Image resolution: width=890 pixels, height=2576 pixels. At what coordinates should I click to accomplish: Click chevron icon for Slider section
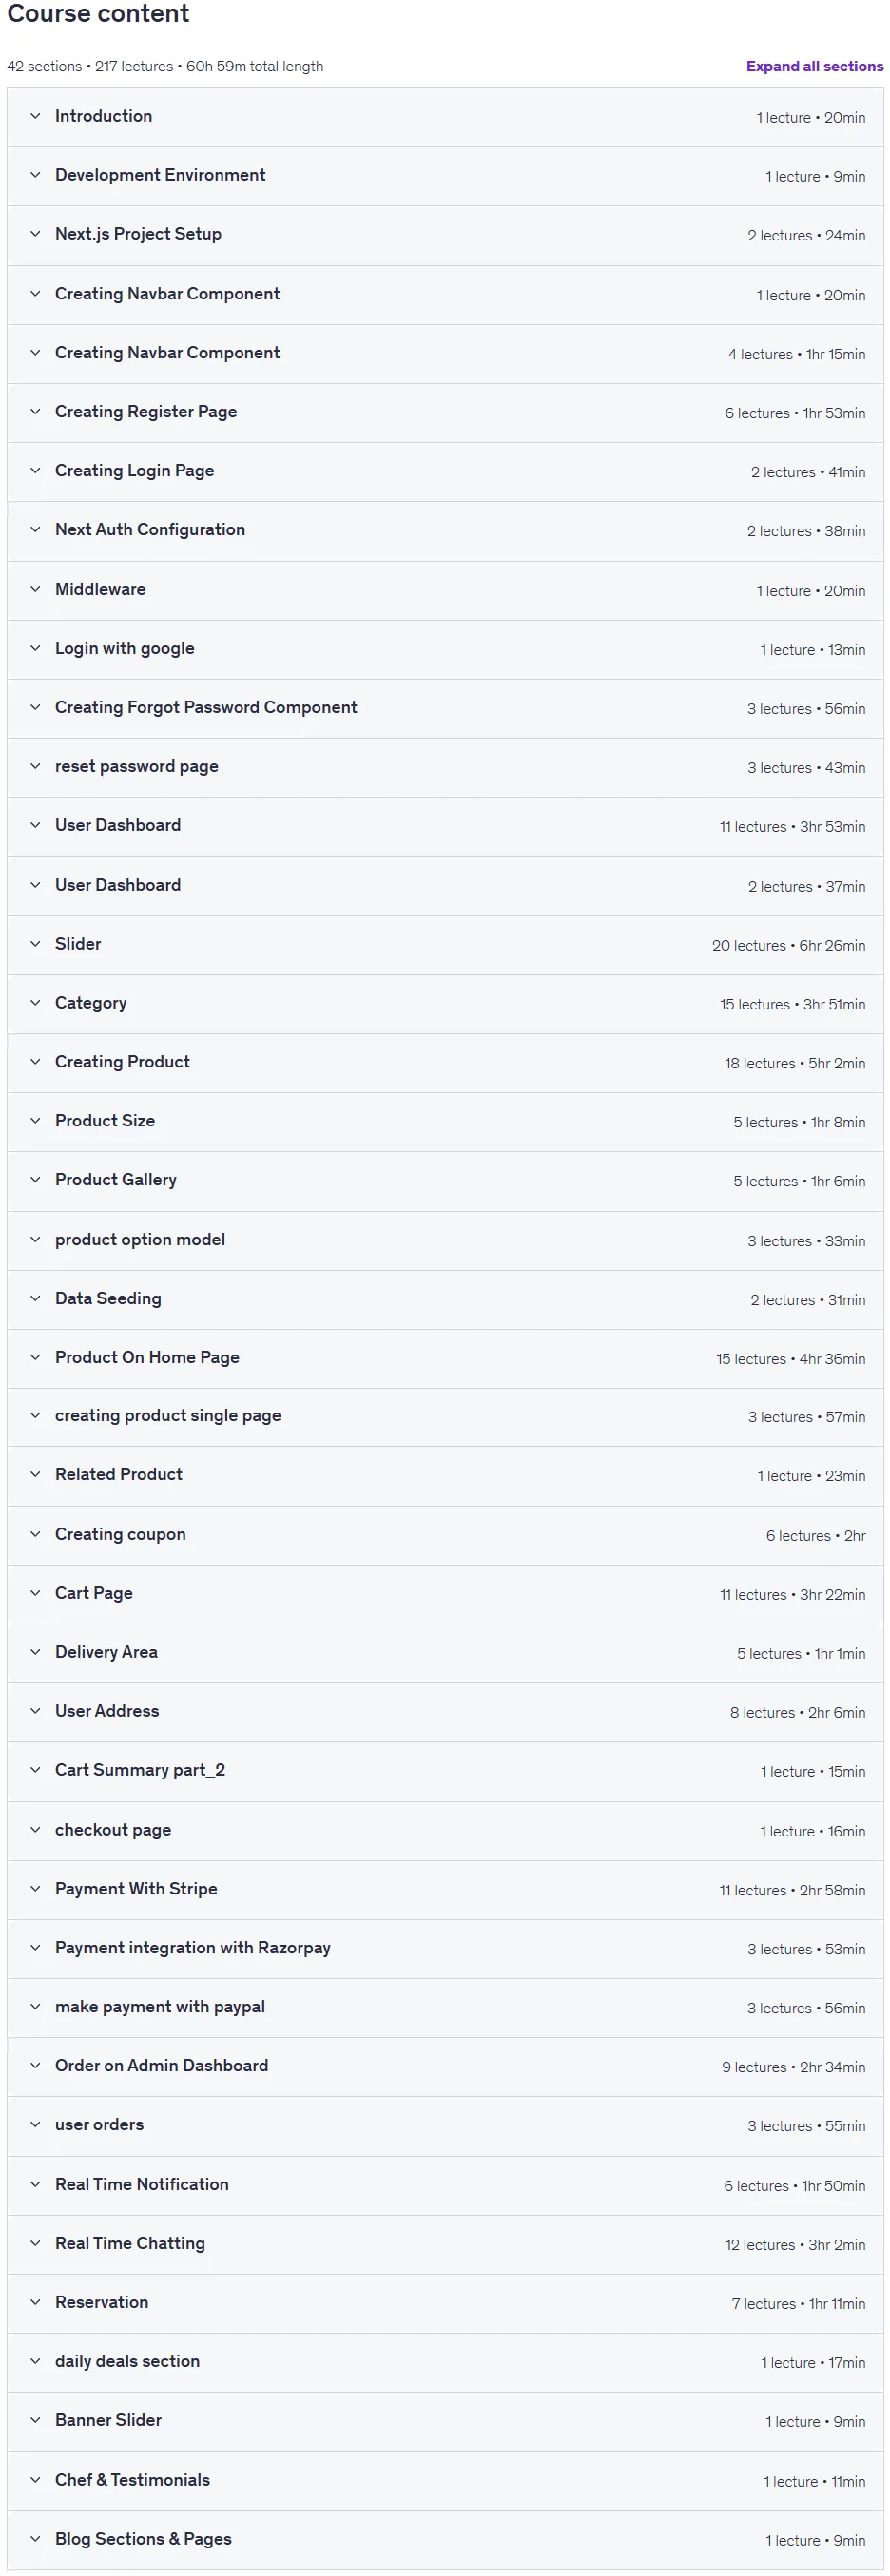(x=35, y=944)
